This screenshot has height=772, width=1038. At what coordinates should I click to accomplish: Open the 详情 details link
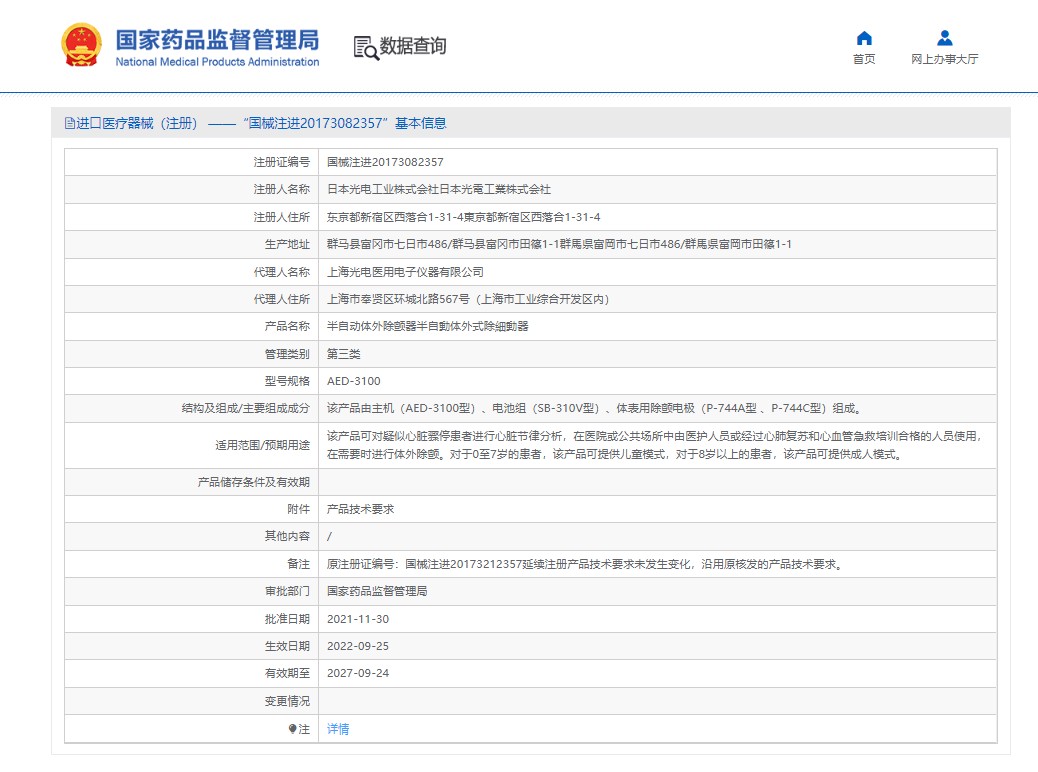(338, 729)
